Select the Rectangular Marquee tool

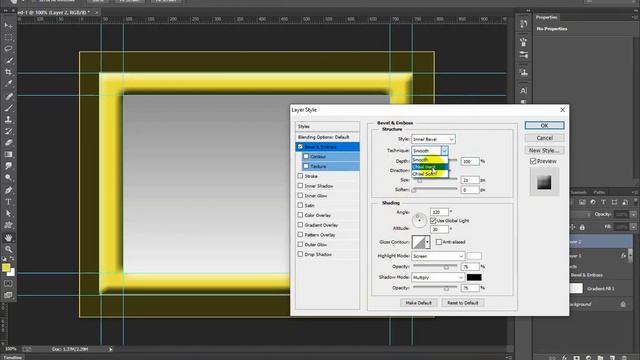pyautogui.click(x=8, y=37)
